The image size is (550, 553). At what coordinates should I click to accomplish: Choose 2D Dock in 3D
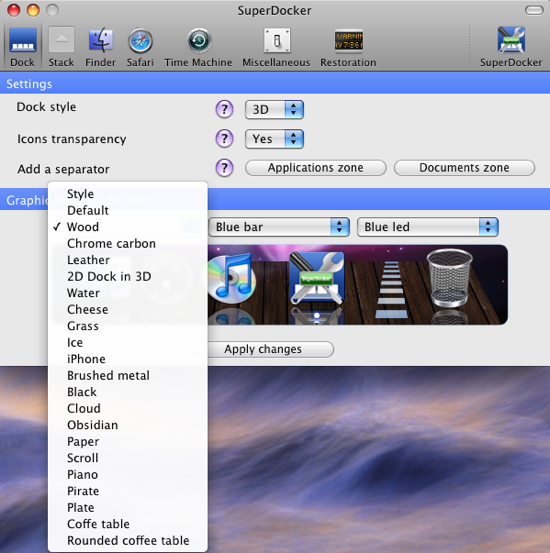(128, 277)
